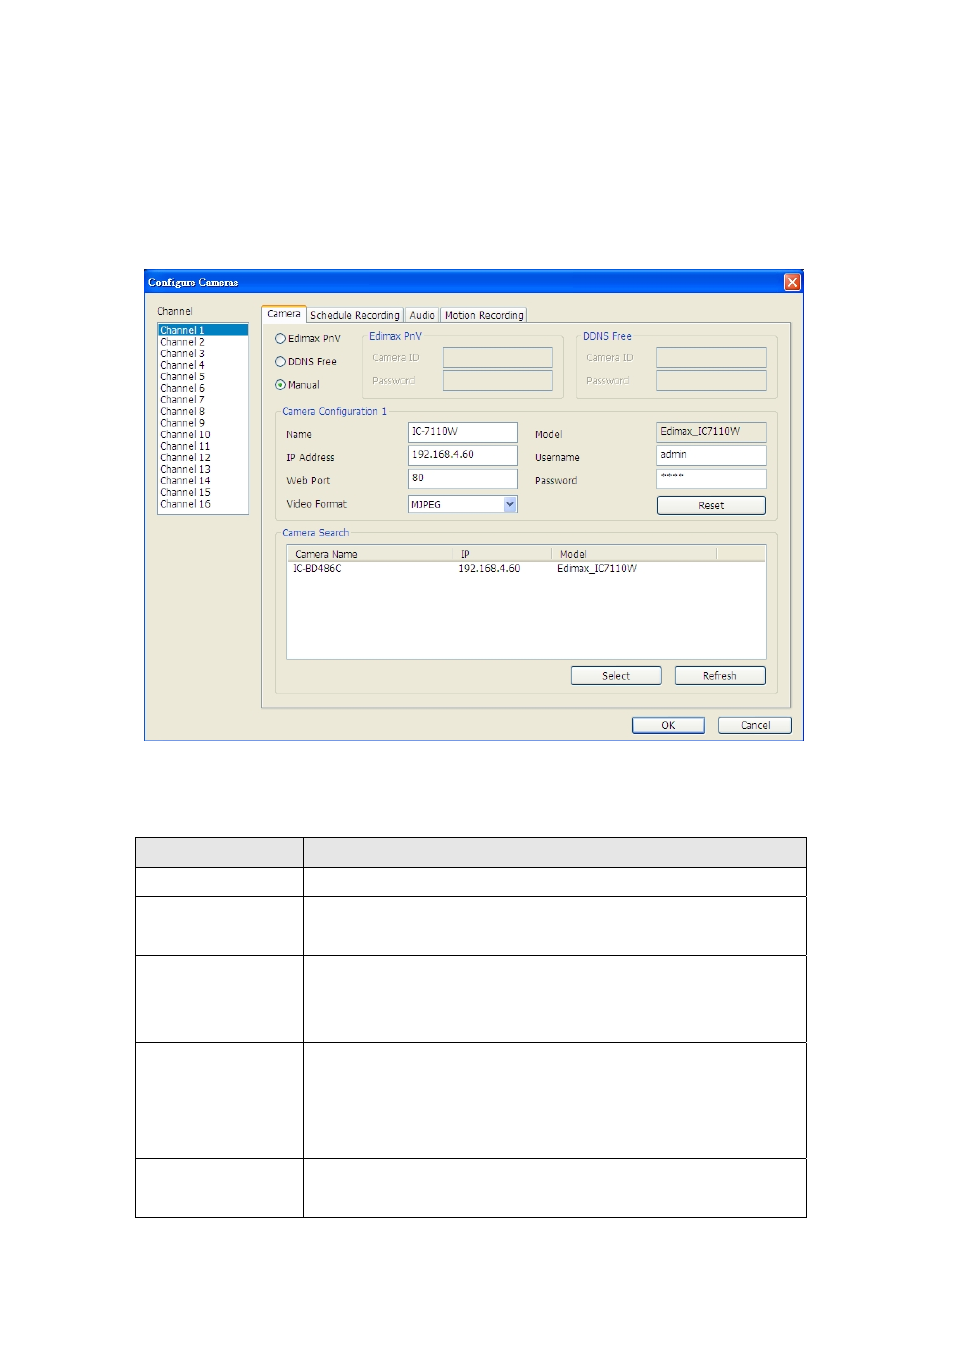Select Channel 14 in the channel list
This screenshot has height=1350, width=954.
203,481
